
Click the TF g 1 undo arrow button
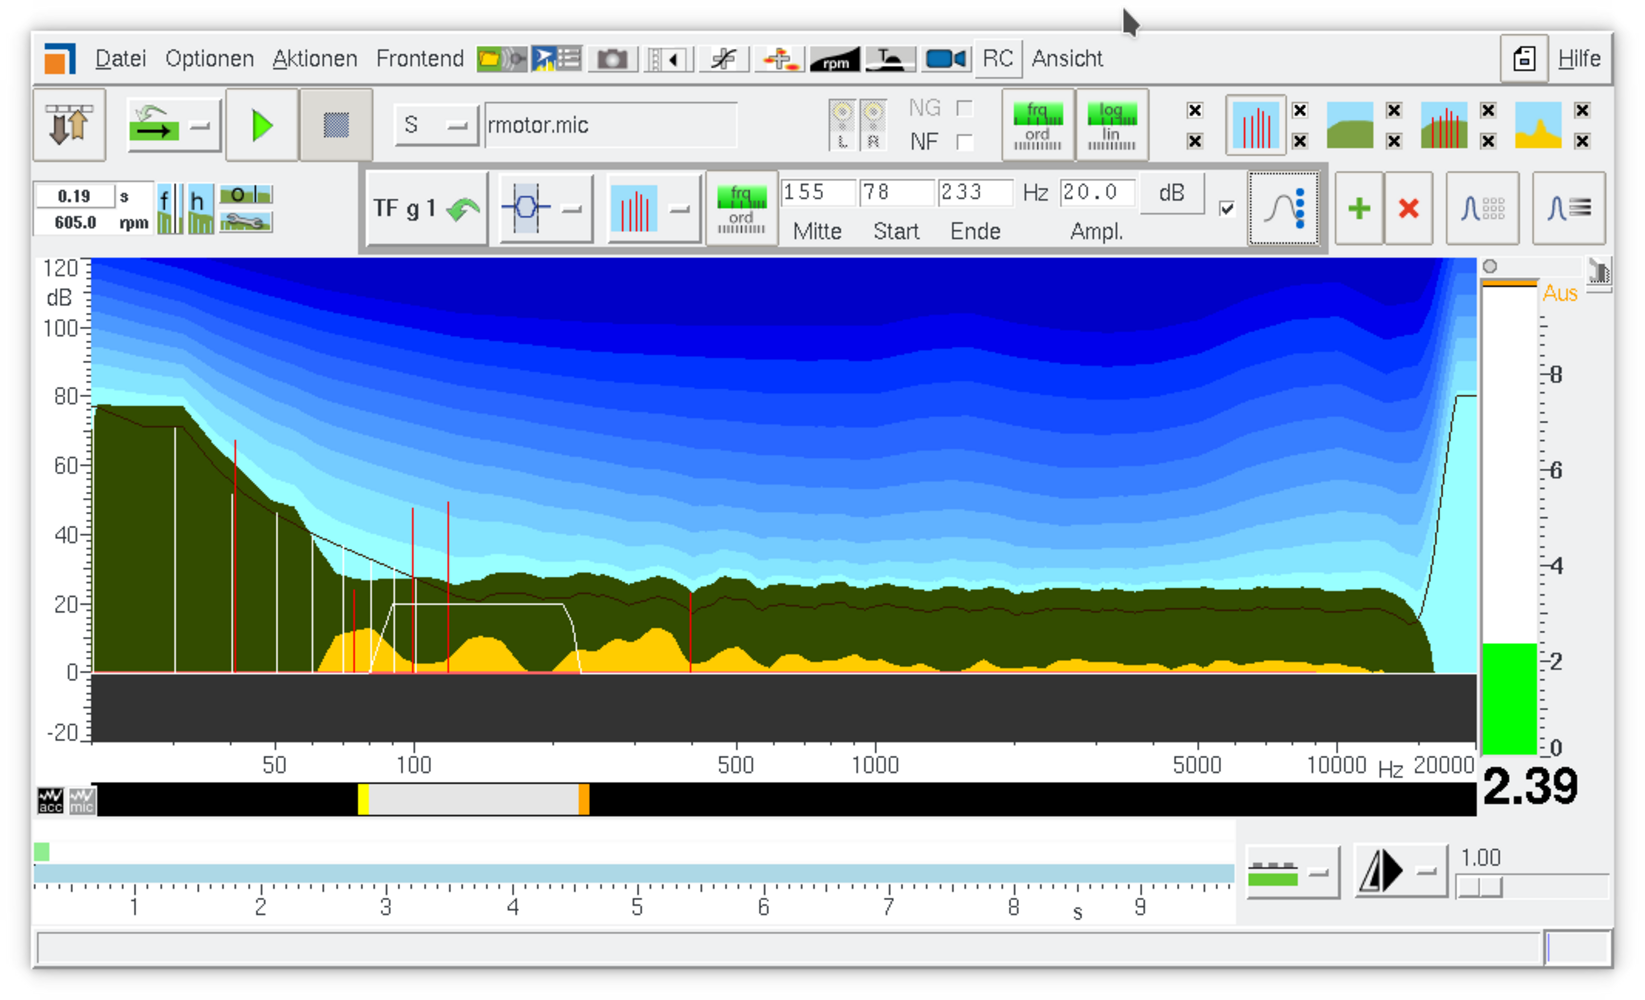coord(427,208)
